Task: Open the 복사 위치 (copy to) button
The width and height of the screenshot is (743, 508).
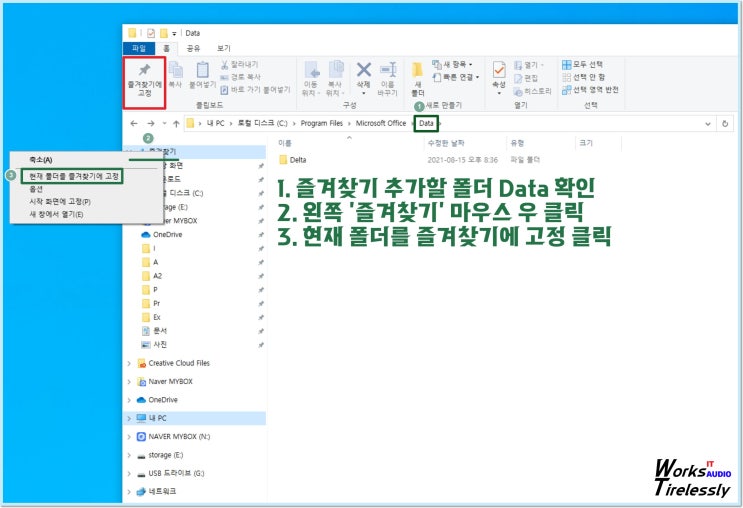Action: pyautogui.click(x=335, y=79)
